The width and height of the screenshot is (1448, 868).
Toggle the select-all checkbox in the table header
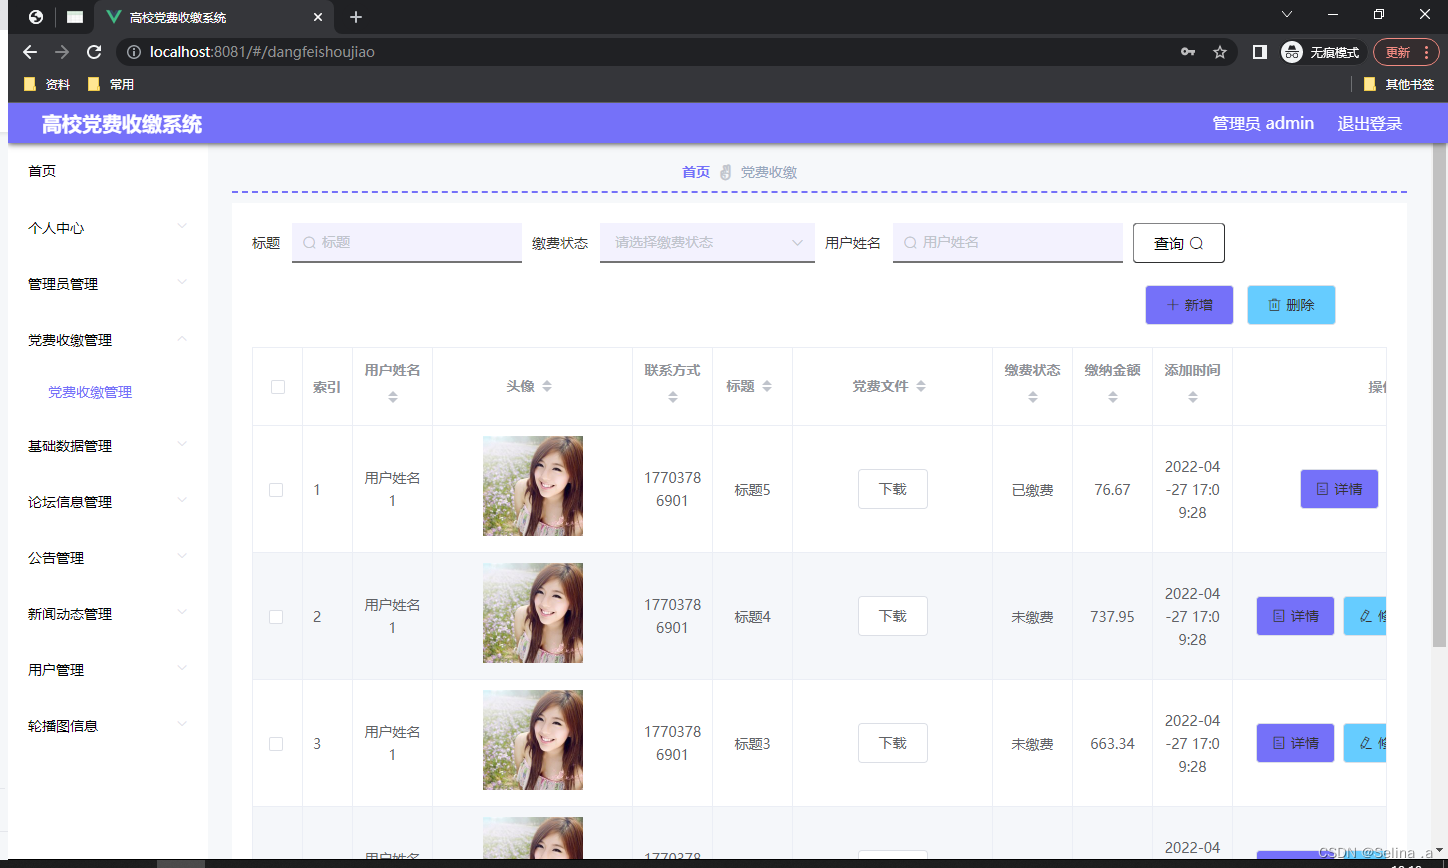click(x=278, y=387)
